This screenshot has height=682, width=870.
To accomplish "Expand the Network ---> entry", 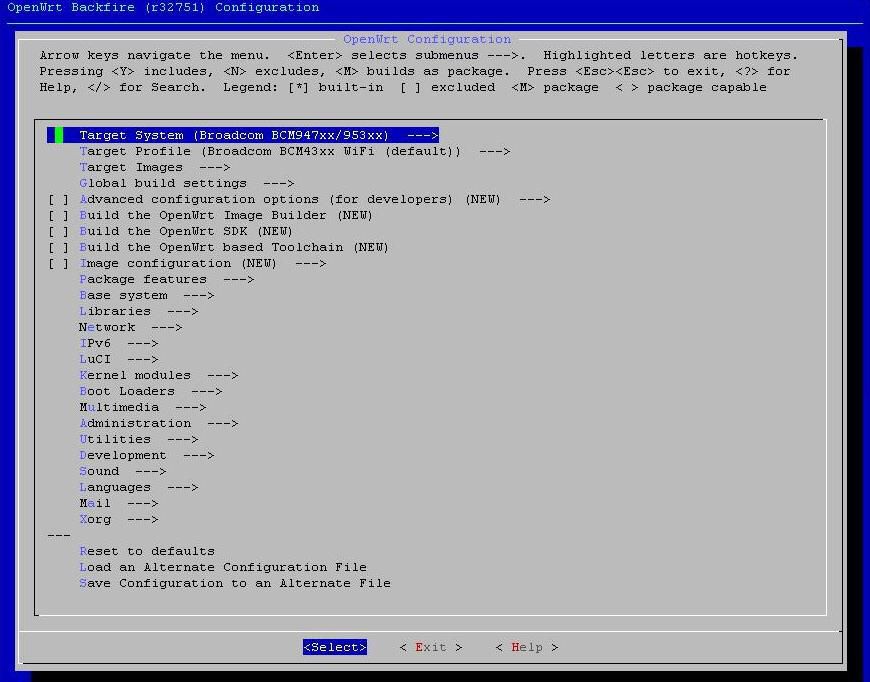I will (130, 327).
